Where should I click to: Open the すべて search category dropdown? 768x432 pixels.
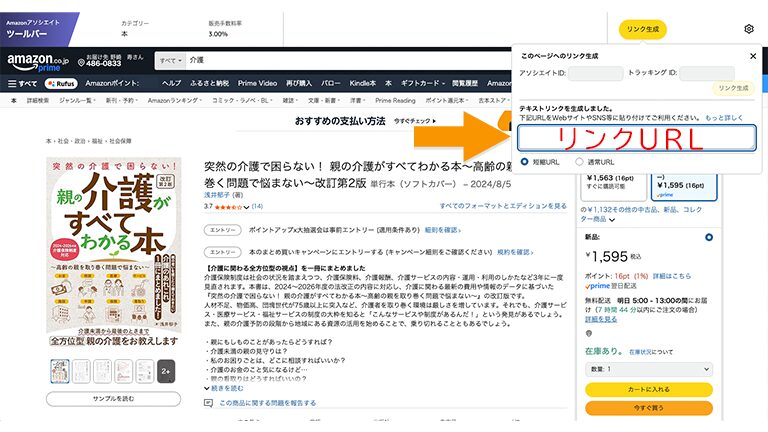pyautogui.click(x=170, y=60)
